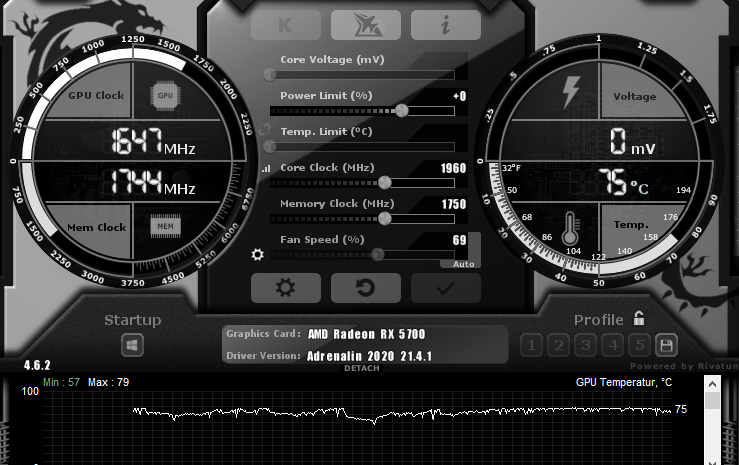Click the Max : 79 graph label
Image resolution: width=739 pixels, height=465 pixels.
click(108, 382)
